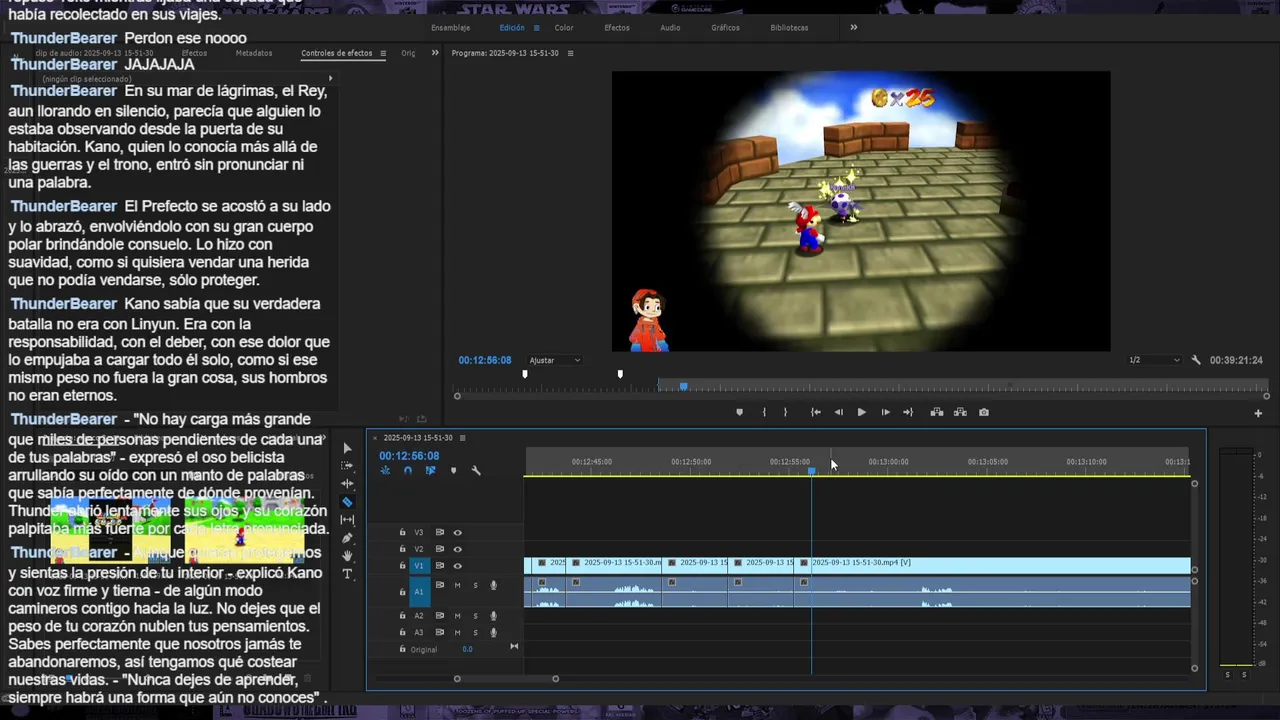The height and width of the screenshot is (720, 1280).
Task: Open Controles de efectos panel menu
Action: tap(383, 53)
